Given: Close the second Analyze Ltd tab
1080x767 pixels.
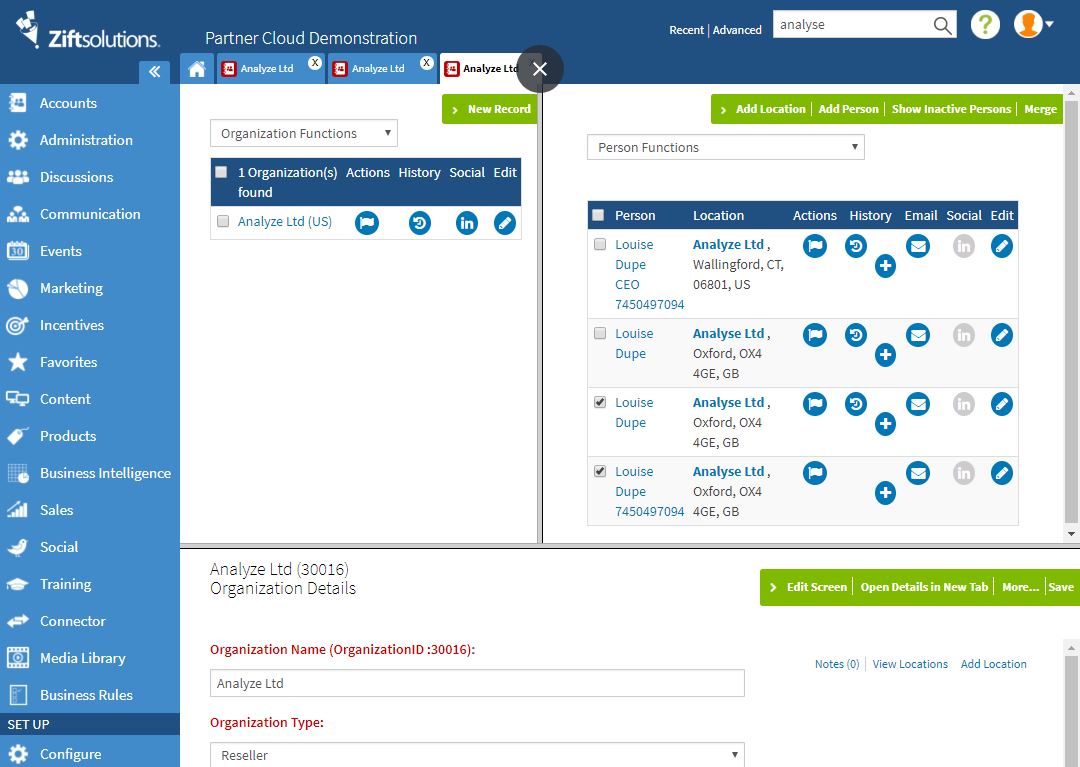Looking at the screenshot, I should tap(427, 63).
